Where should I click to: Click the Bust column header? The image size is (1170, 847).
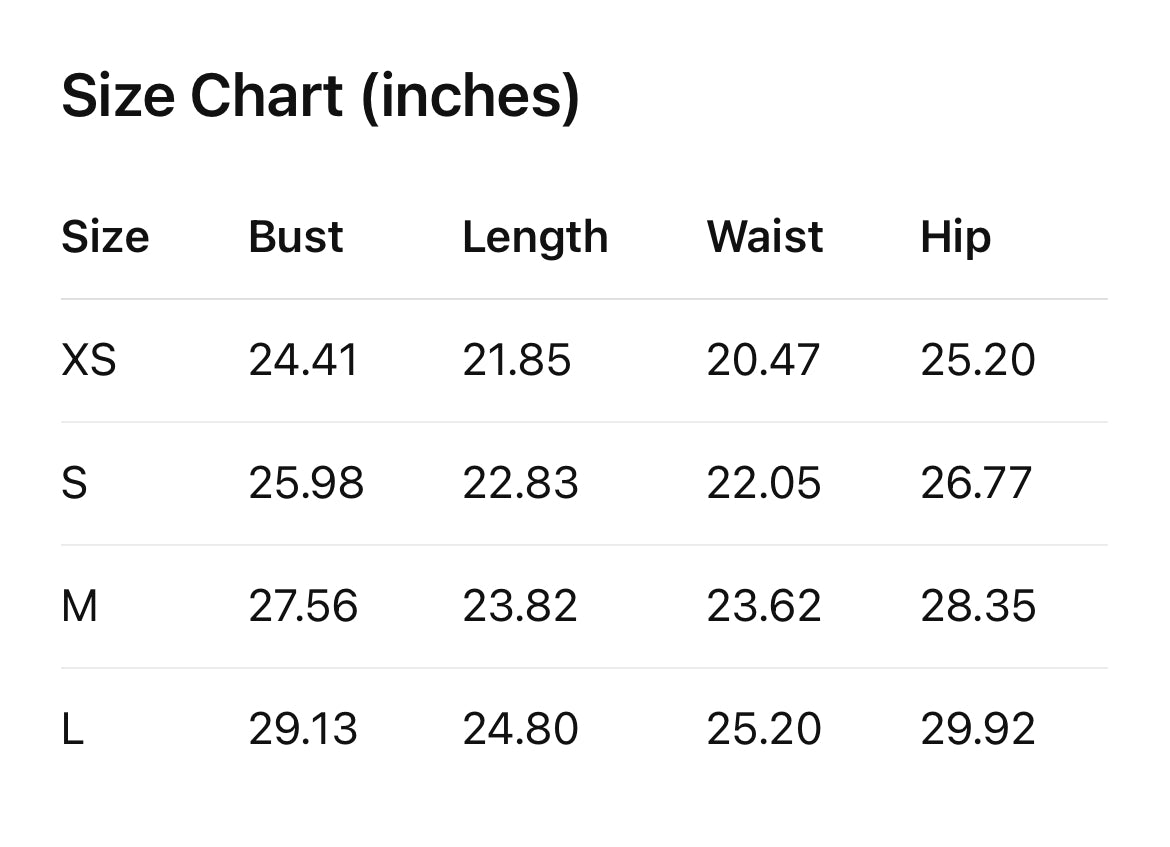pyautogui.click(x=296, y=237)
